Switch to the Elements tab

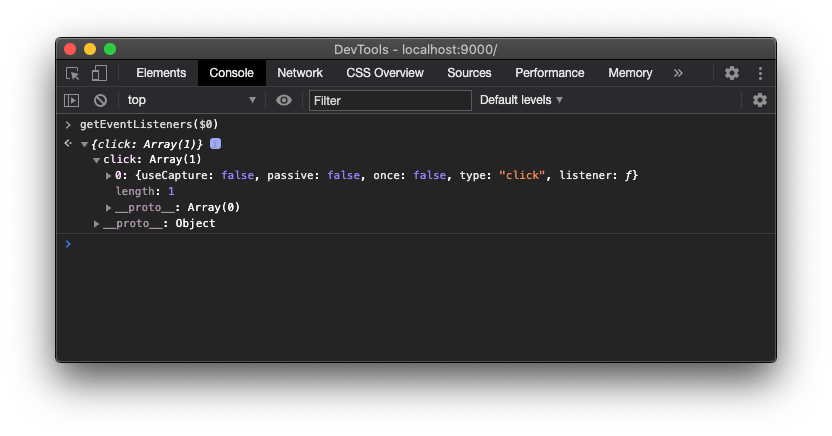pos(161,73)
